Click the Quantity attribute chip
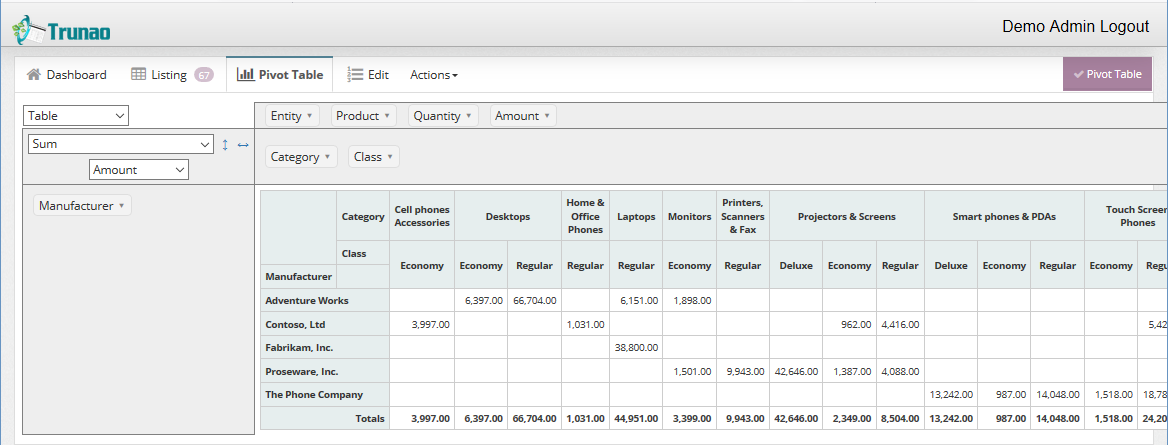 pyautogui.click(x=443, y=116)
